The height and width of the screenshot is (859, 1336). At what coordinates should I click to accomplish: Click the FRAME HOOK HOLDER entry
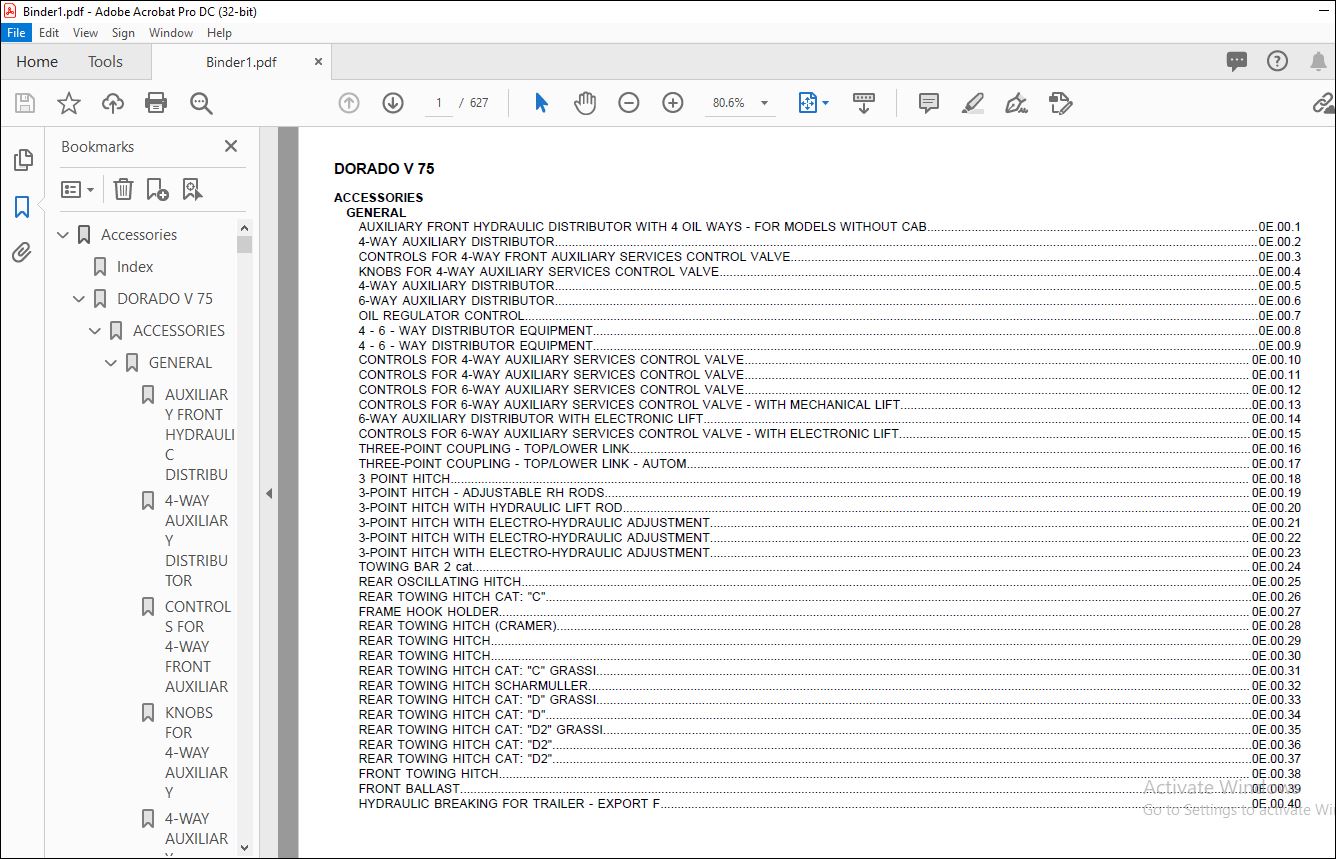[x=830, y=612]
